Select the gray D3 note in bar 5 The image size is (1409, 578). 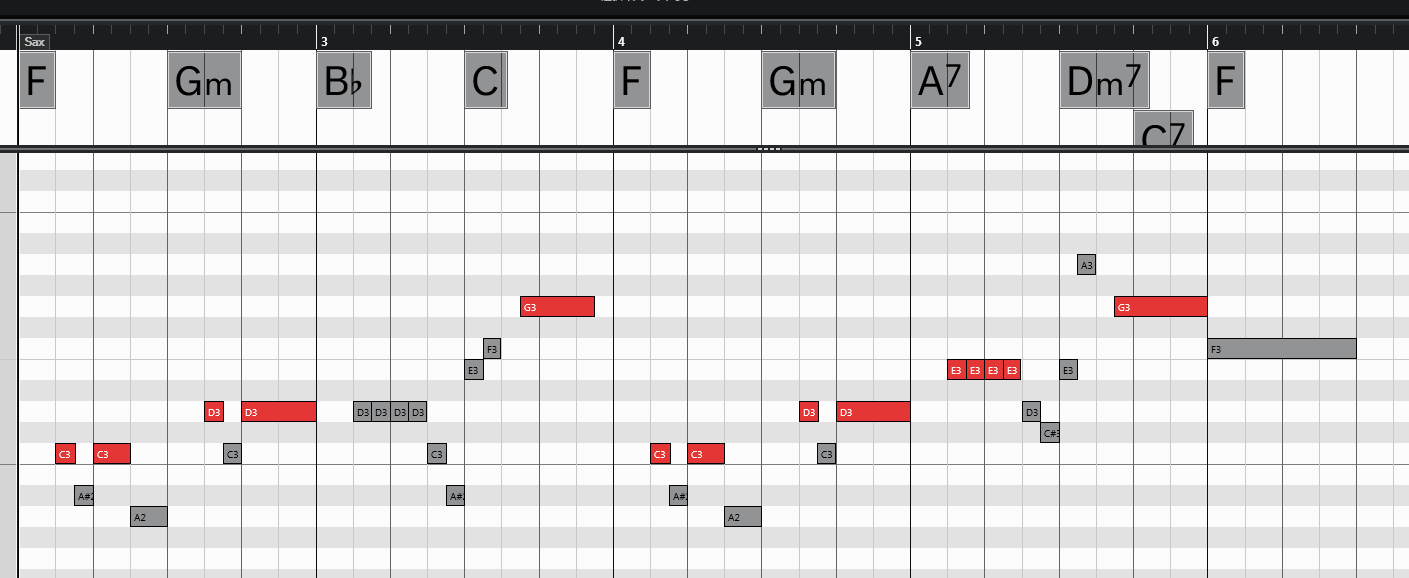pyautogui.click(x=1031, y=412)
